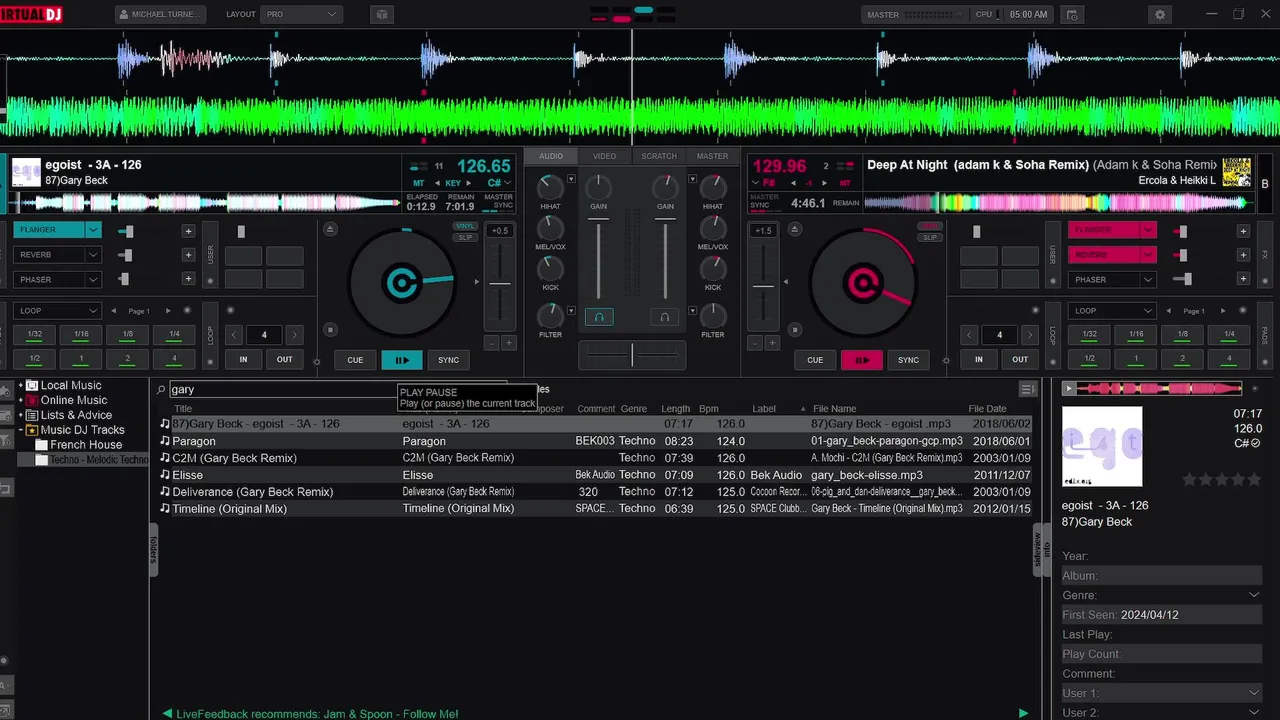This screenshot has height=720, width=1280.
Task: Open Genre dropdown in info panel
Action: [1254, 595]
